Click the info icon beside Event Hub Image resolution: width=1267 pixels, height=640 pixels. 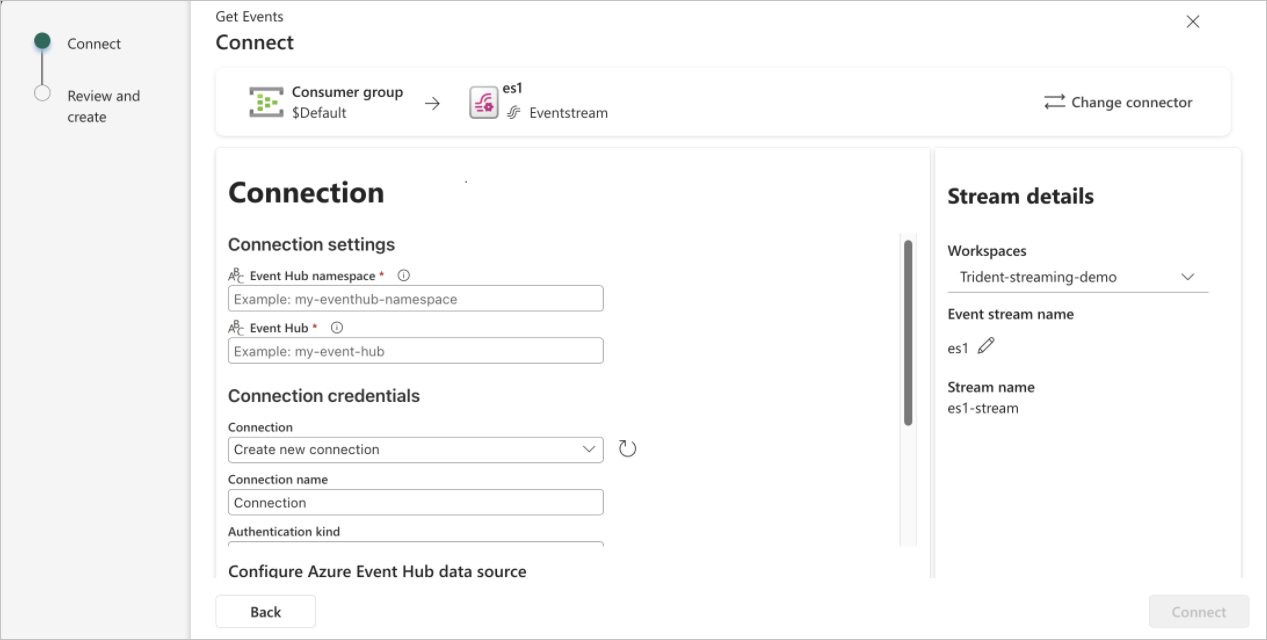tap(337, 328)
